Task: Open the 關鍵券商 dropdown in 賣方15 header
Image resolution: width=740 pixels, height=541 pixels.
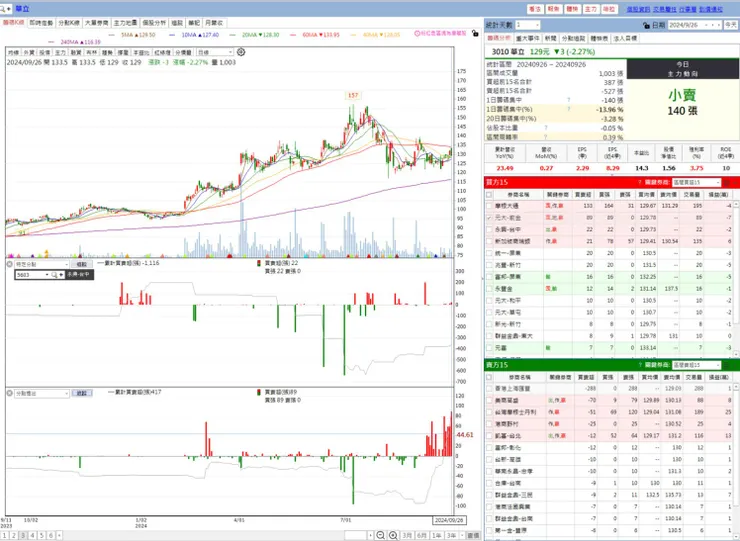Action: click(696, 365)
